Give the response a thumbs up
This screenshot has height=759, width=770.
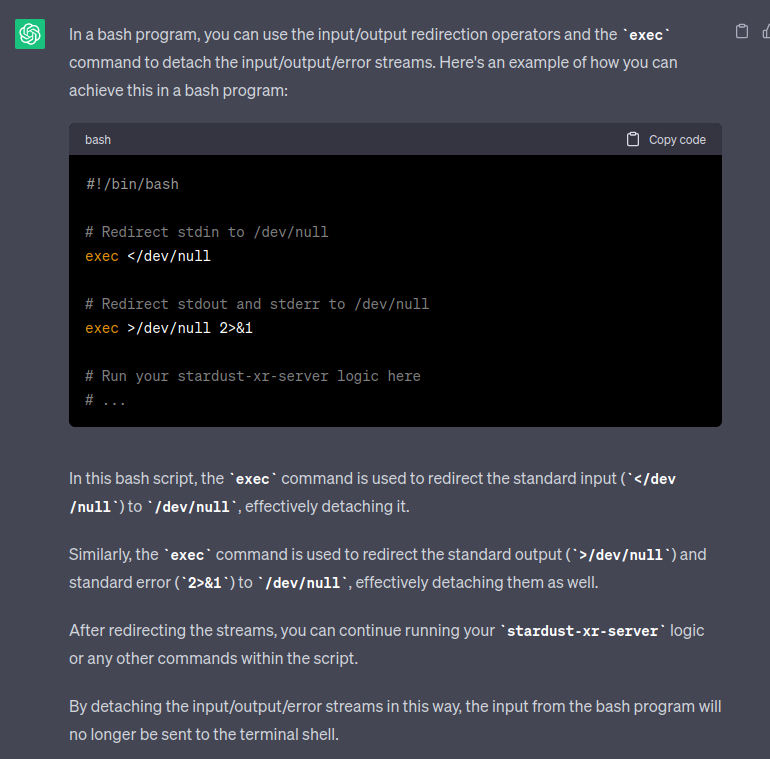coord(765,31)
